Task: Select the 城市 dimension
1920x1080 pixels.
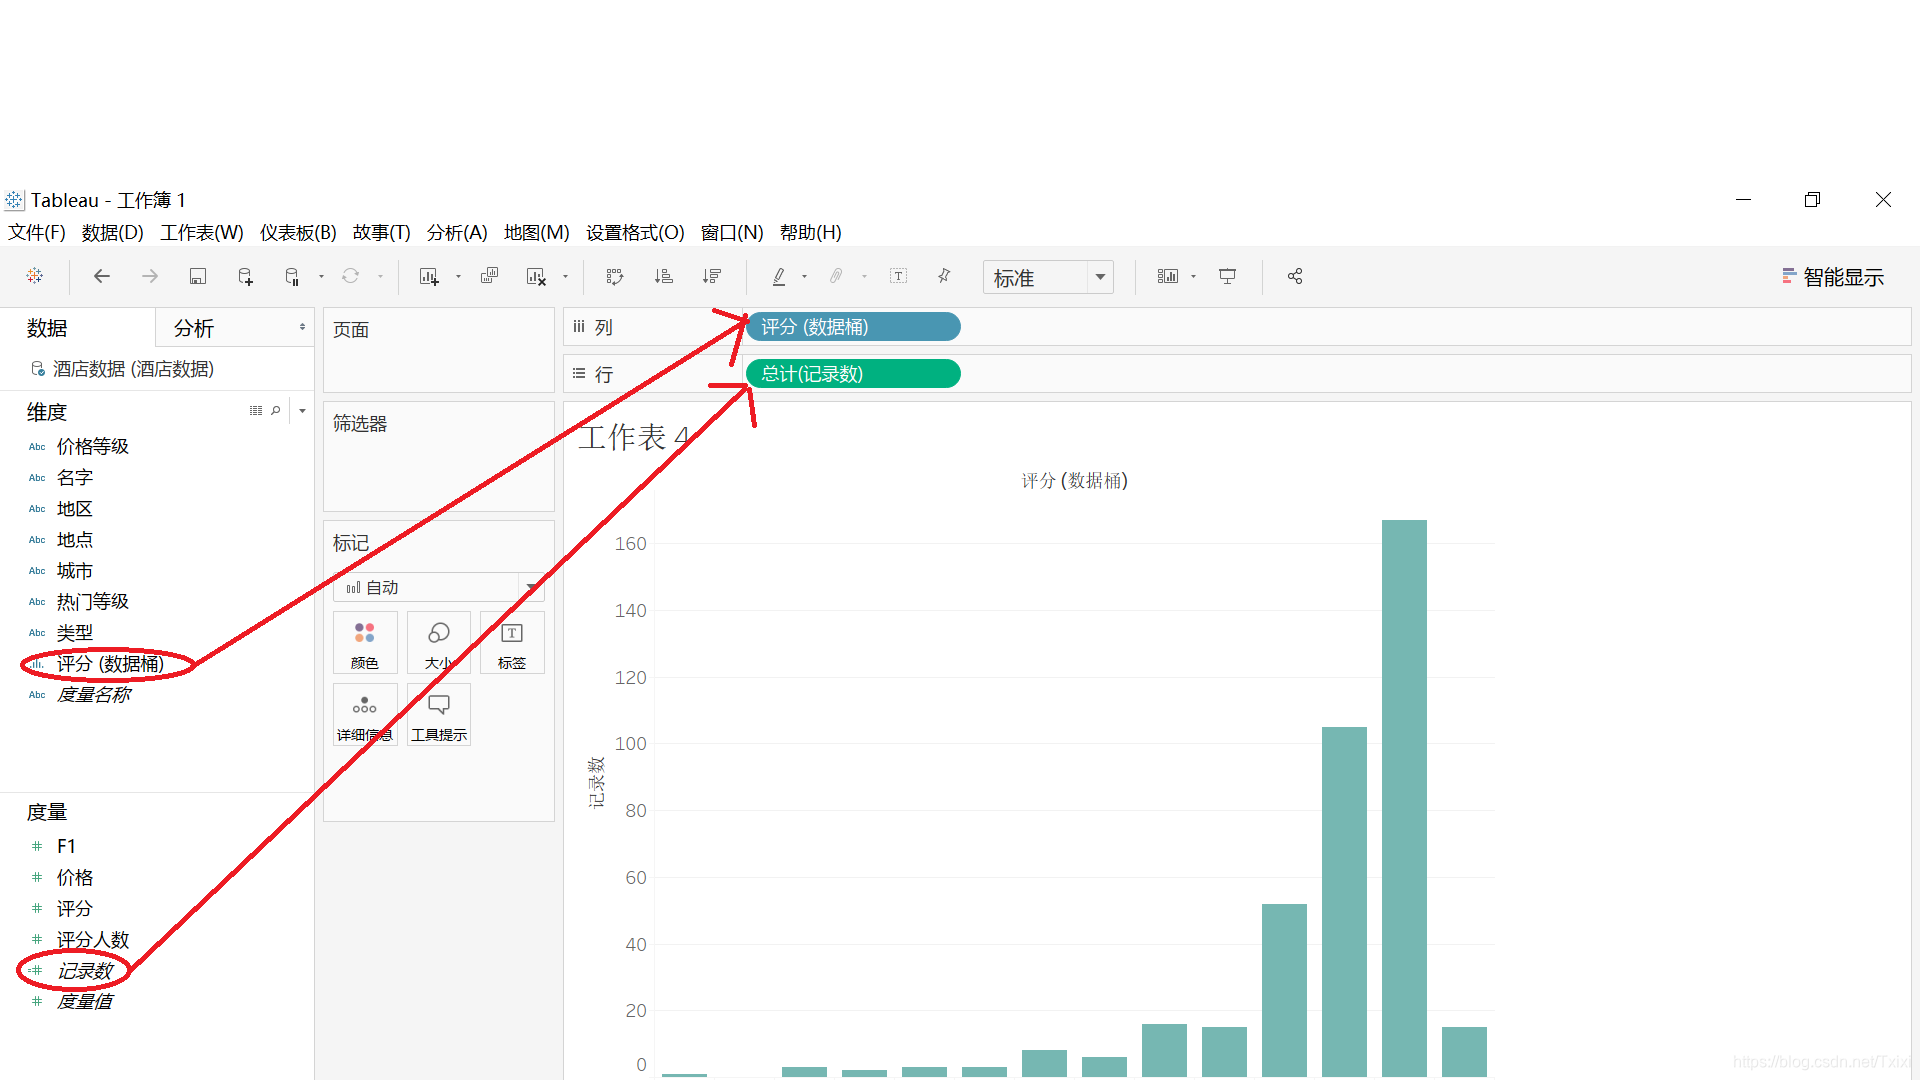Action: coord(75,570)
